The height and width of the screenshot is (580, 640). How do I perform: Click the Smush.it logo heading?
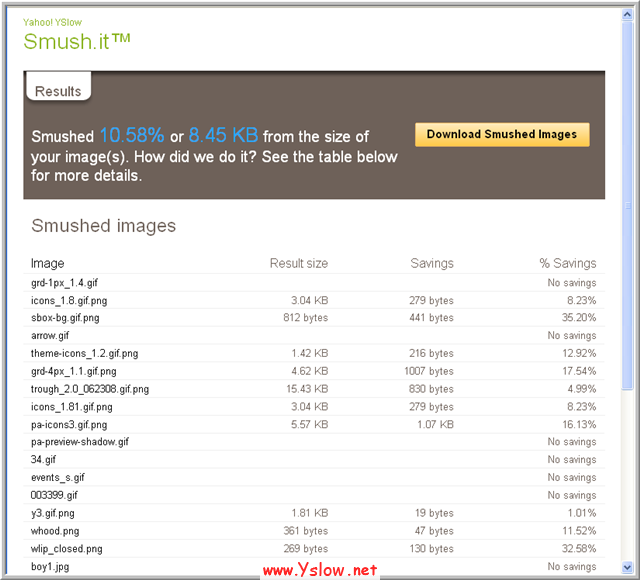[x=77, y=41]
